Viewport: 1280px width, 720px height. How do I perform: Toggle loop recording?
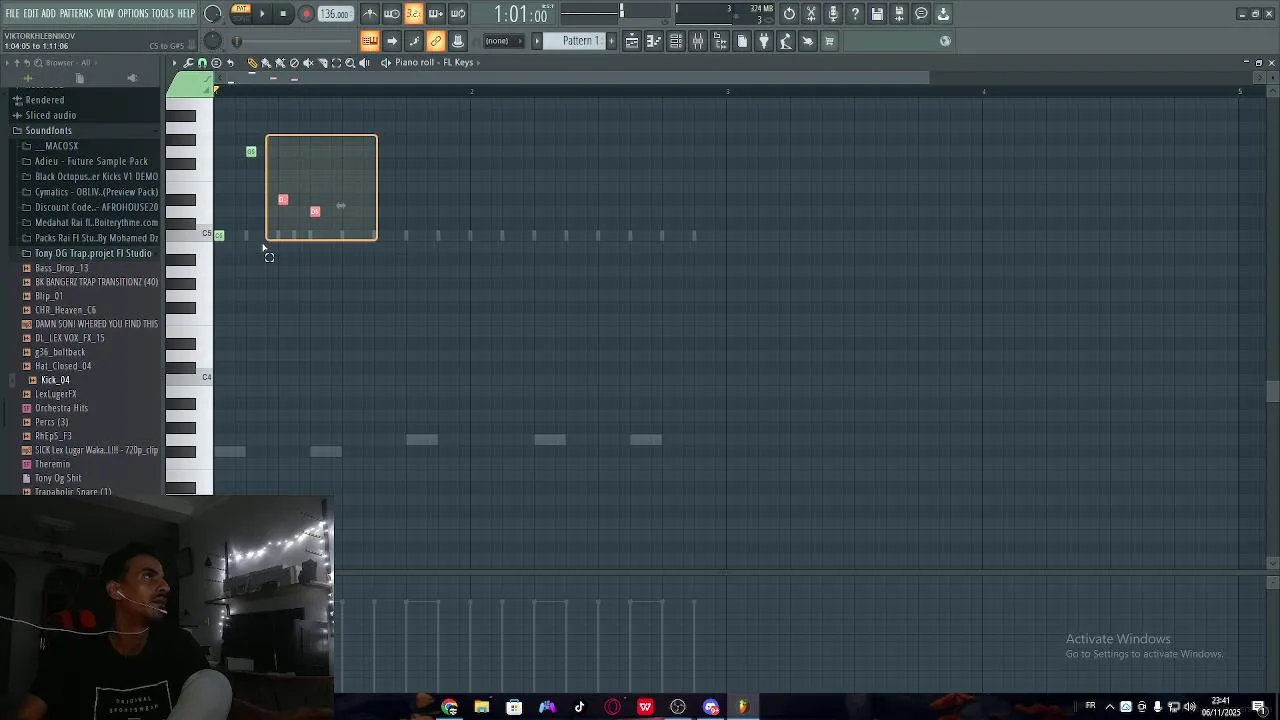pos(458,14)
